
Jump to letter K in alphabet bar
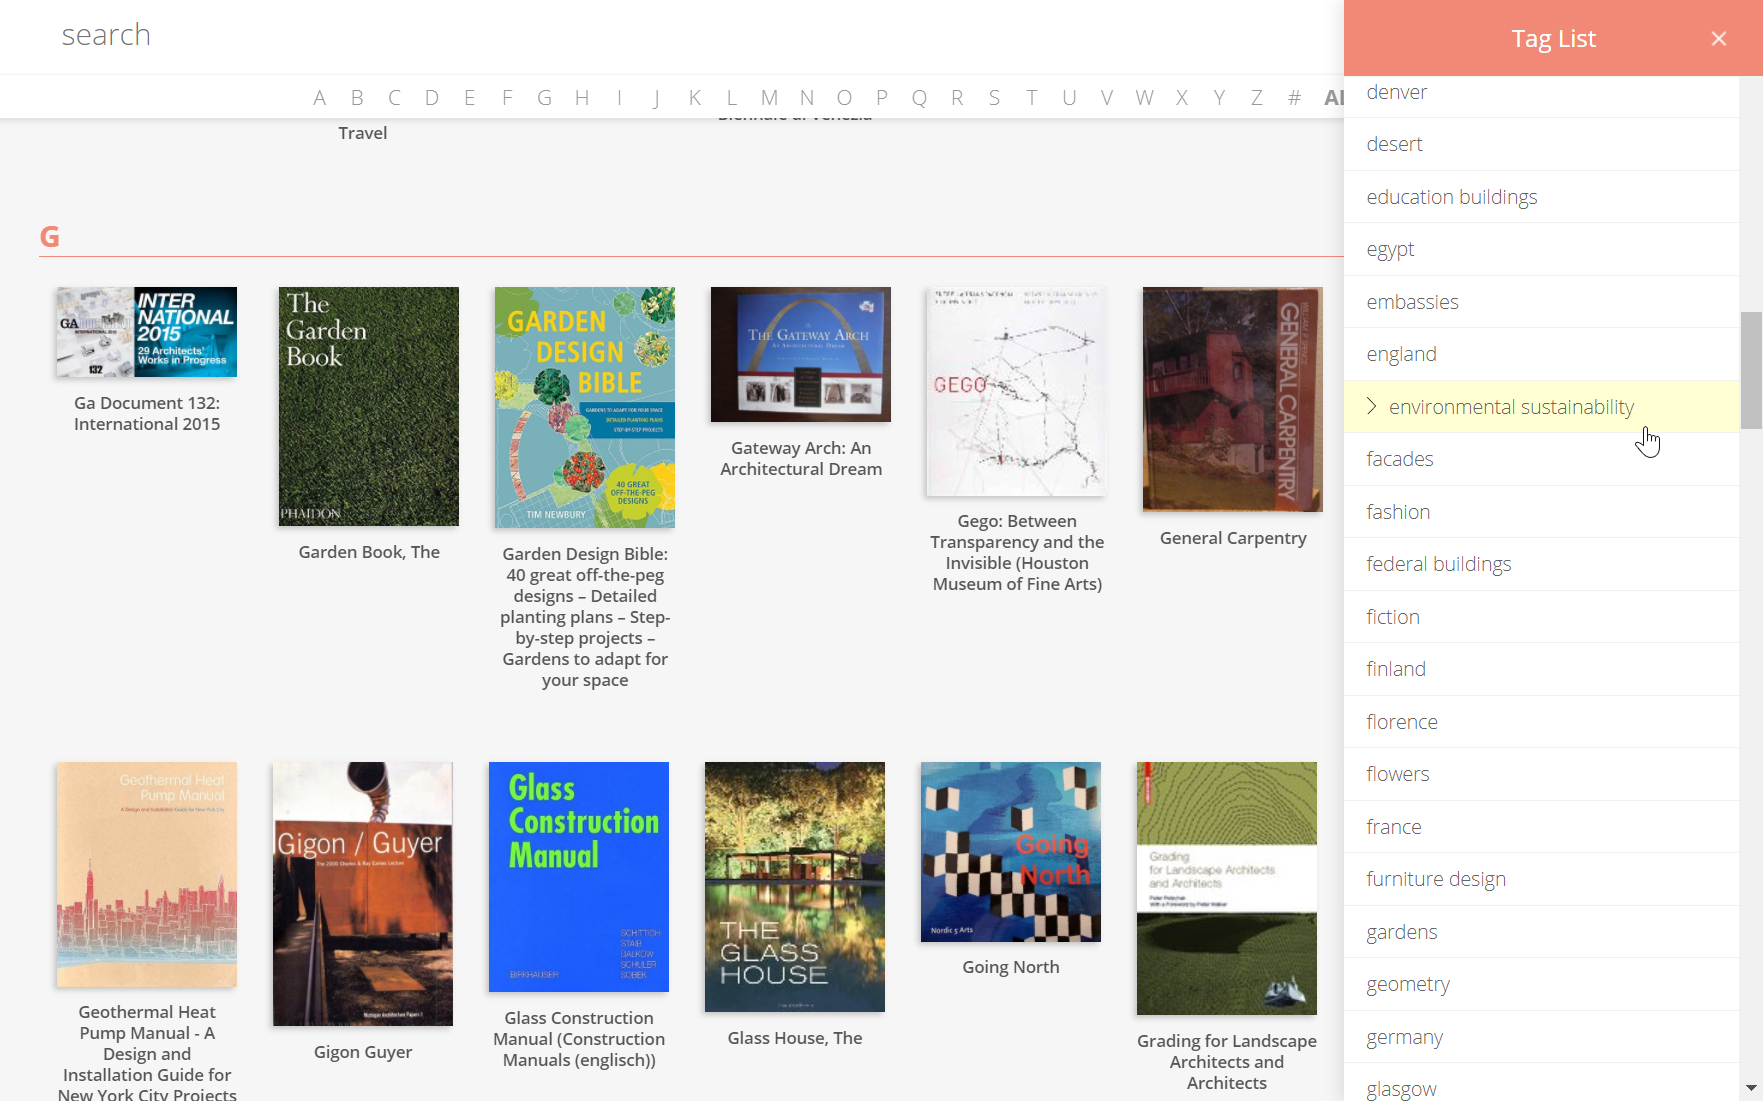694,98
